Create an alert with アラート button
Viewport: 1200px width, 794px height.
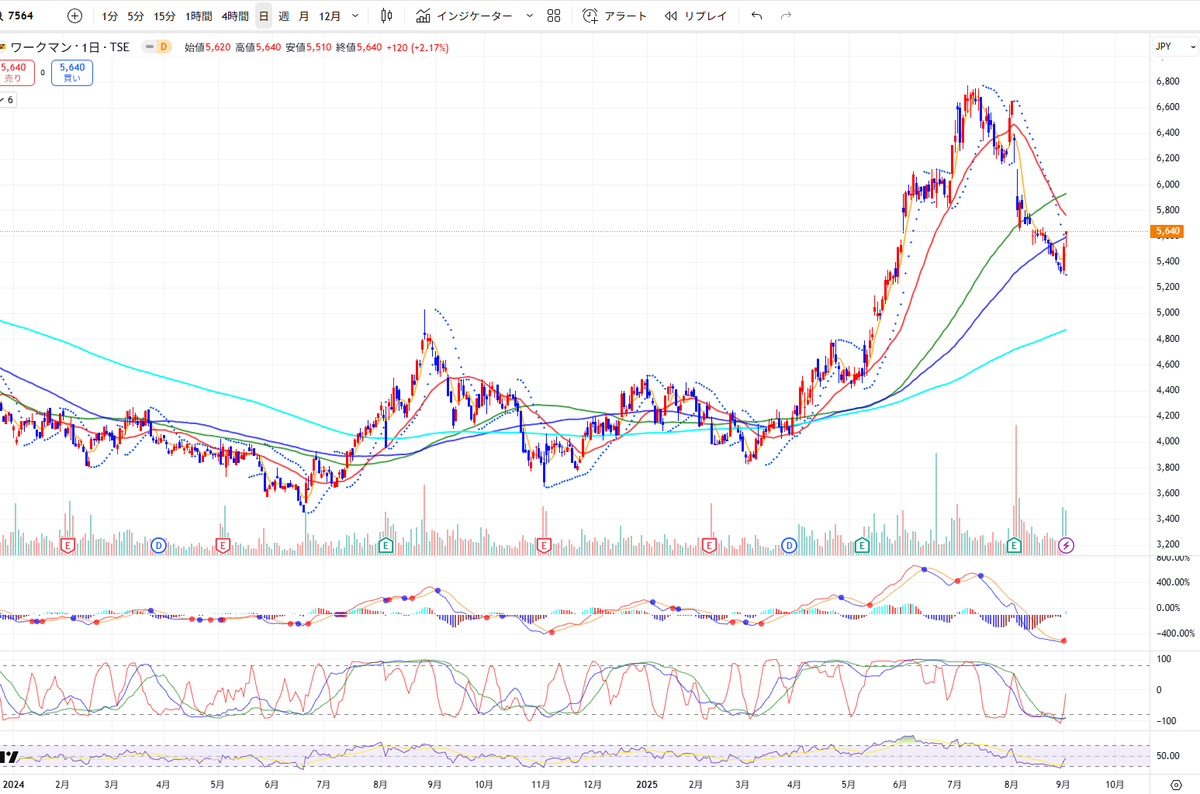[615, 16]
